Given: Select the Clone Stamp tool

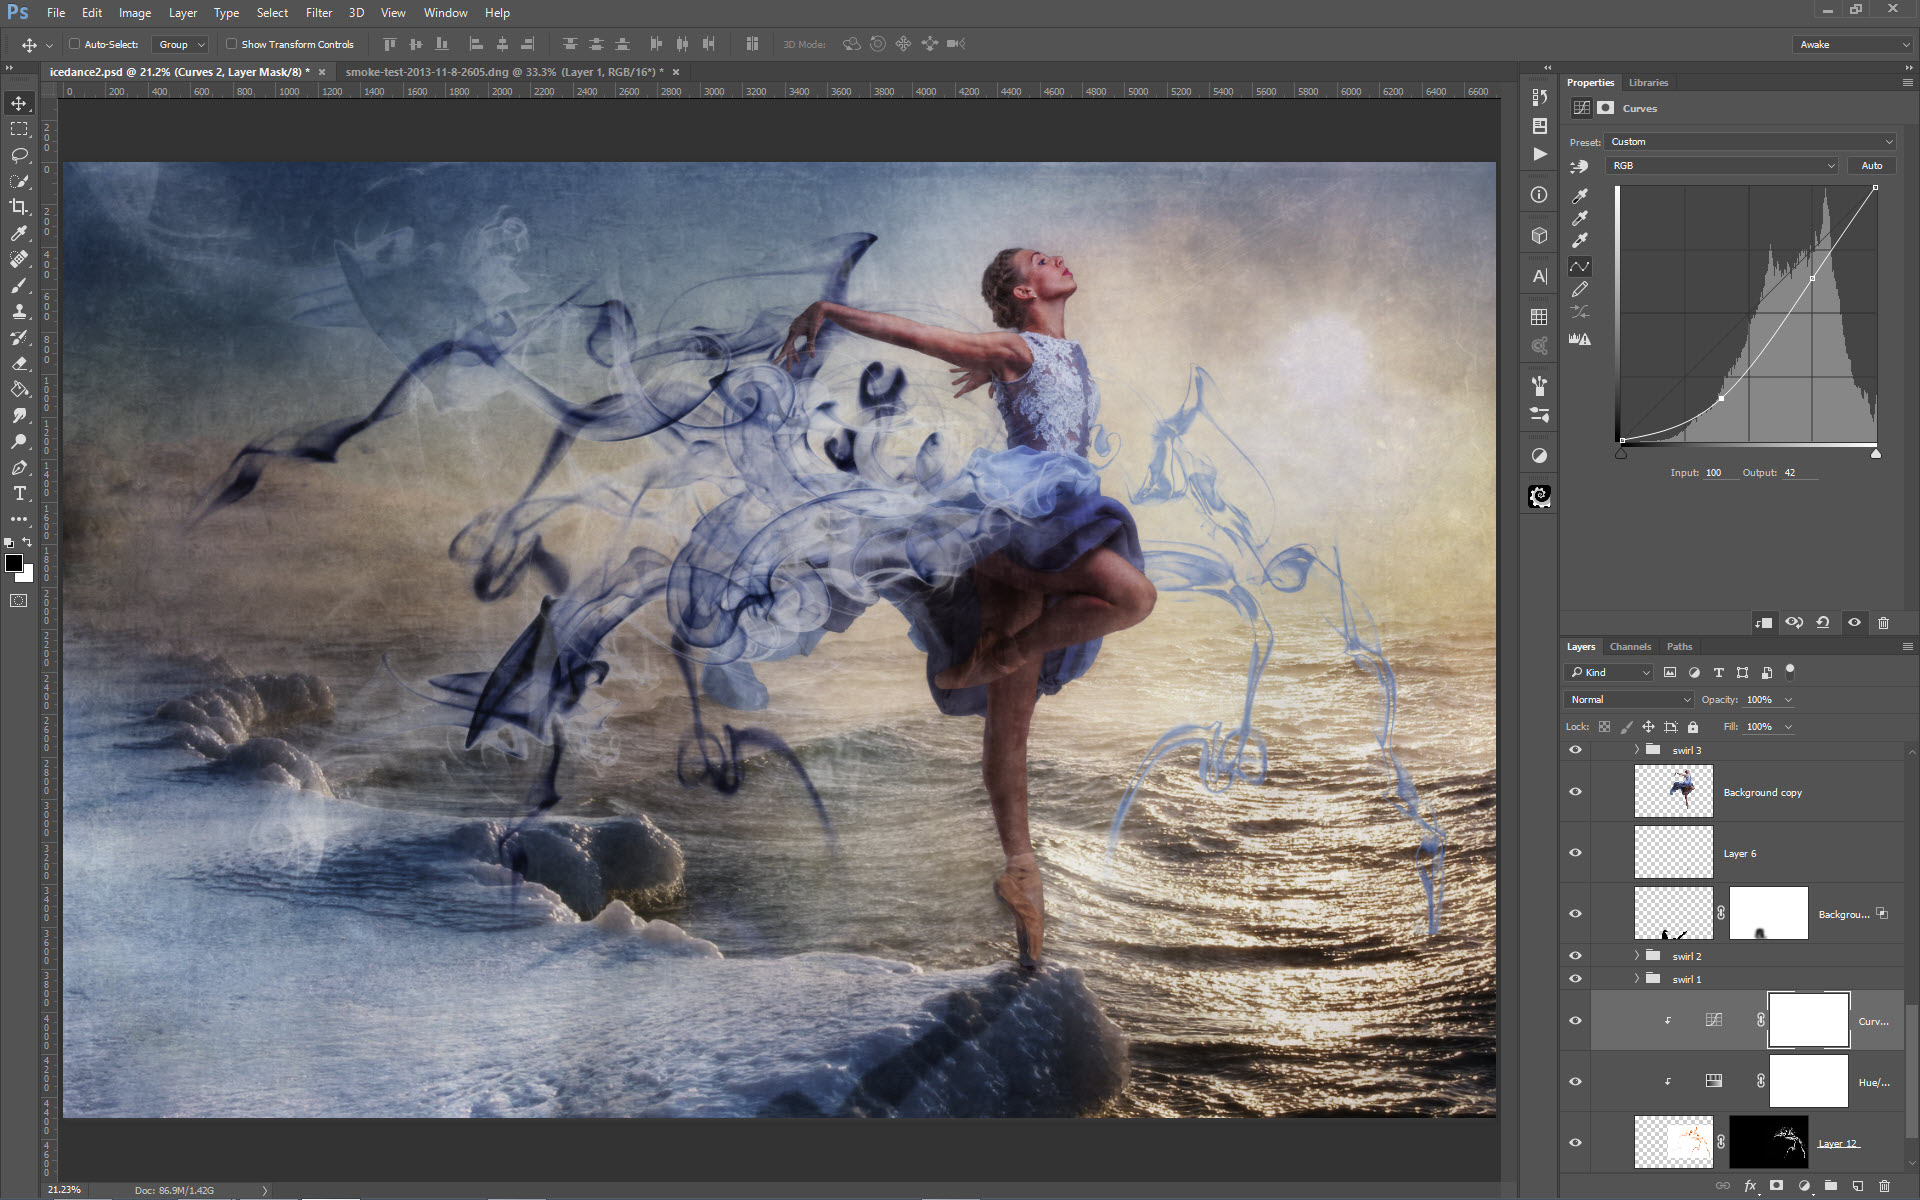Looking at the screenshot, I should pos(19,311).
